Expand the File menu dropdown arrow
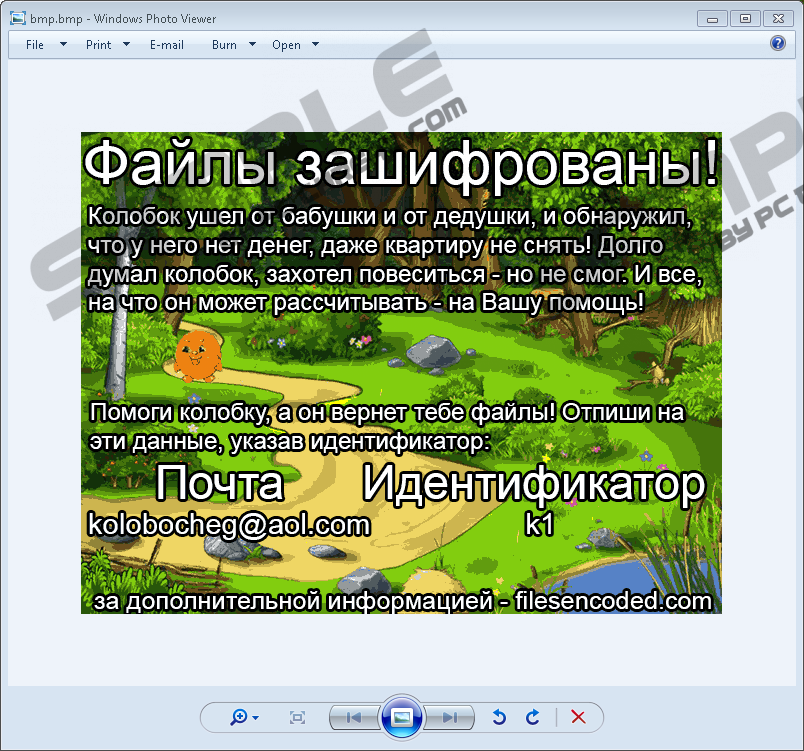 63,45
